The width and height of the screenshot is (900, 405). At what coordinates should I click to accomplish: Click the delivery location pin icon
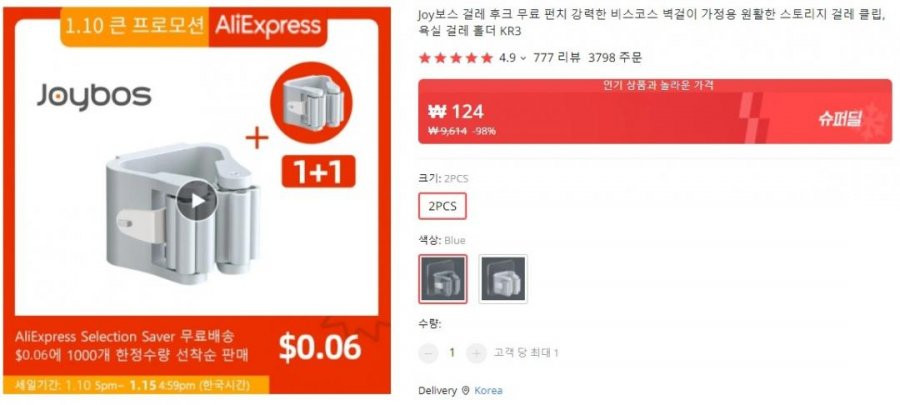(465, 391)
